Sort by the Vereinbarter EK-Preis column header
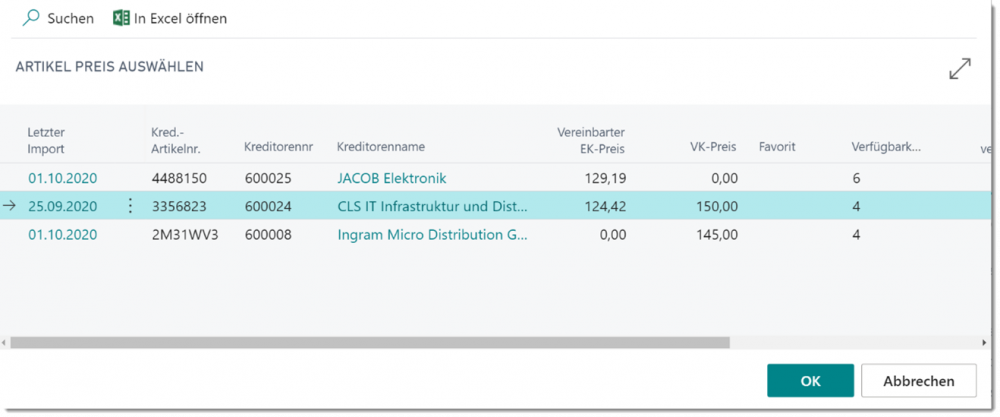Screen dimensions: 1000x417 click(x=590, y=140)
